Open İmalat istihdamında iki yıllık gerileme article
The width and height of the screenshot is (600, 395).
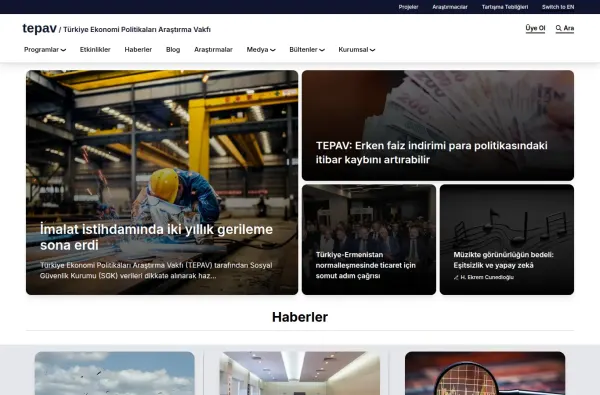point(162,182)
